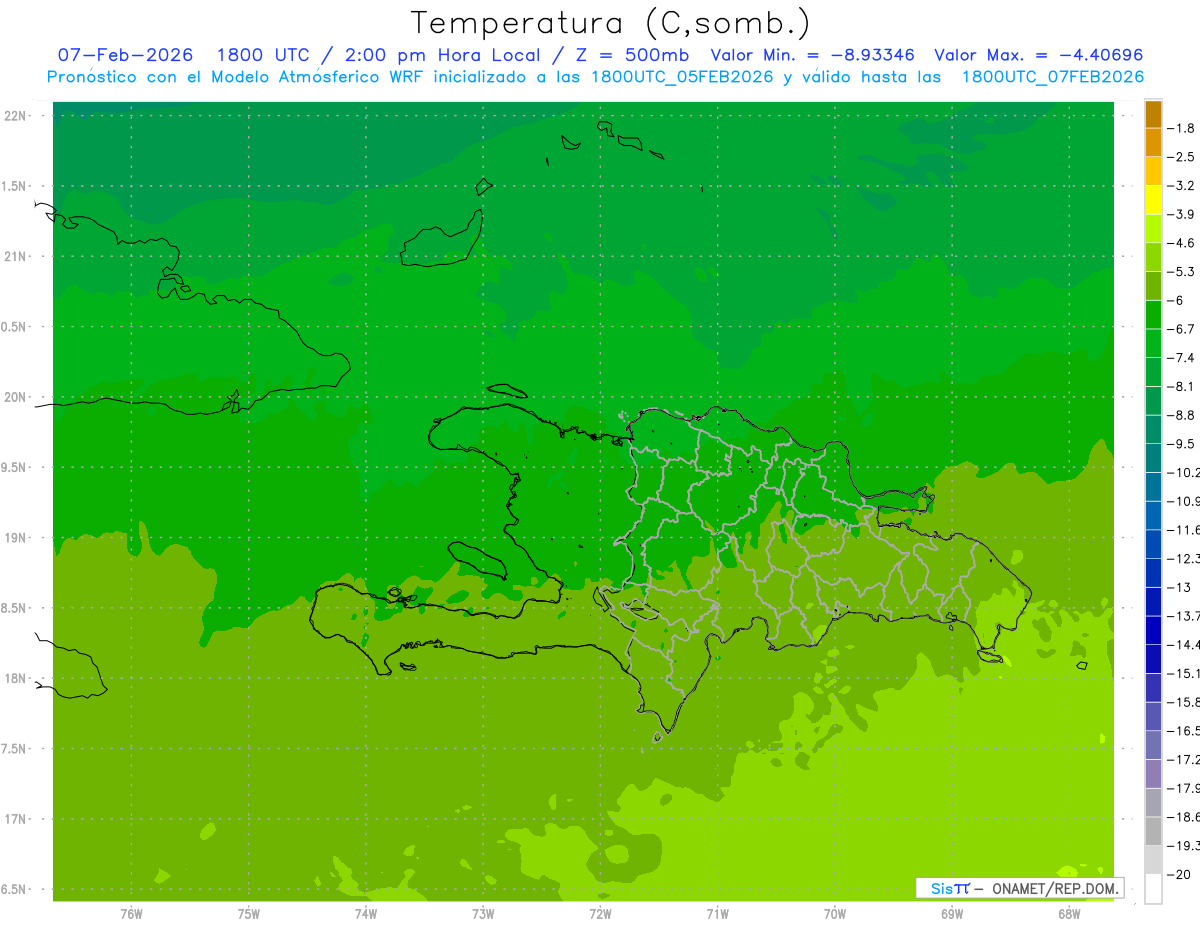The height and width of the screenshot is (927, 1200).
Task: Click the title 'Temperatura (C,somb.)'
Action: [x=611, y=24]
